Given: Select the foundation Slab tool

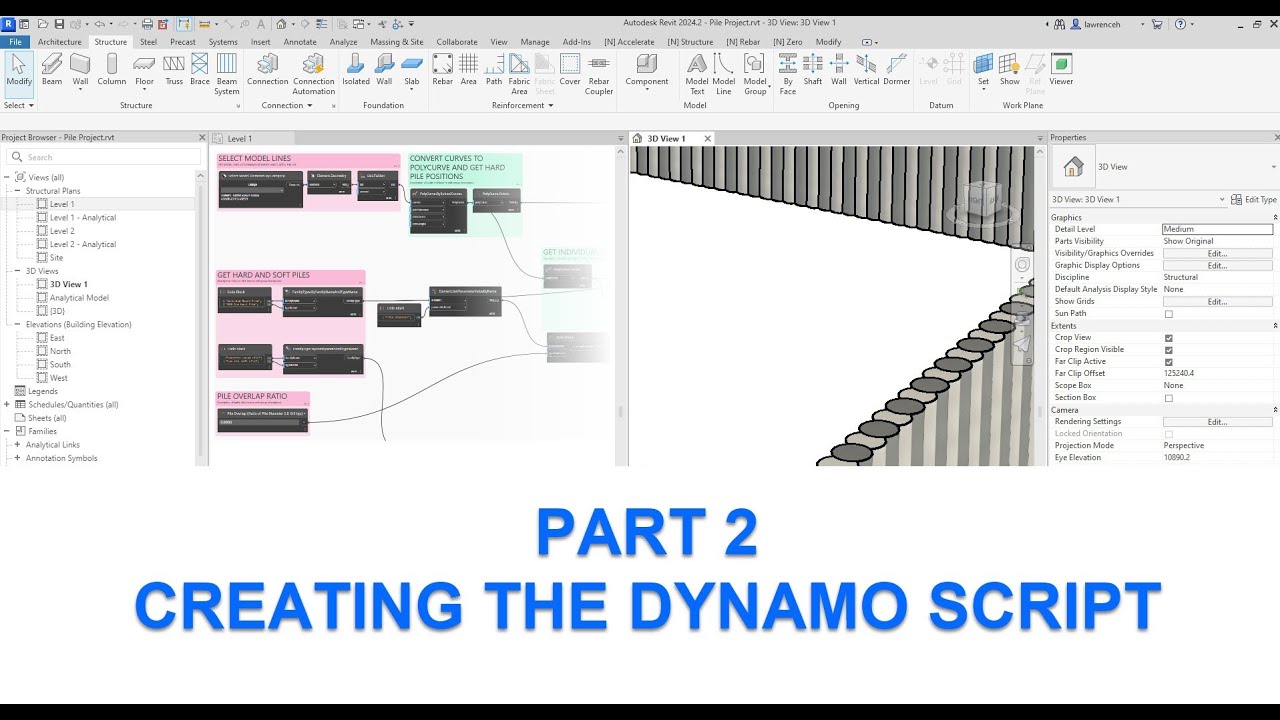Looking at the screenshot, I should point(412,70).
